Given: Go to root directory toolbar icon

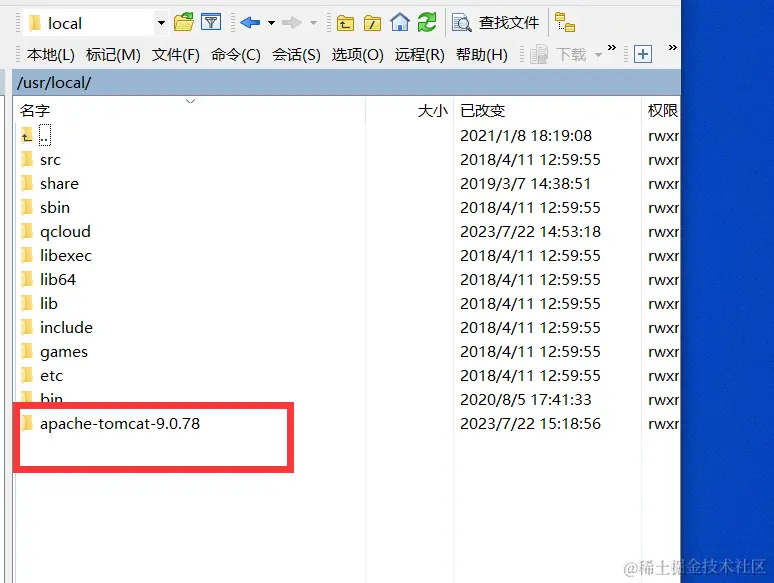Looking at the screenshot, I should click(372, 23).
